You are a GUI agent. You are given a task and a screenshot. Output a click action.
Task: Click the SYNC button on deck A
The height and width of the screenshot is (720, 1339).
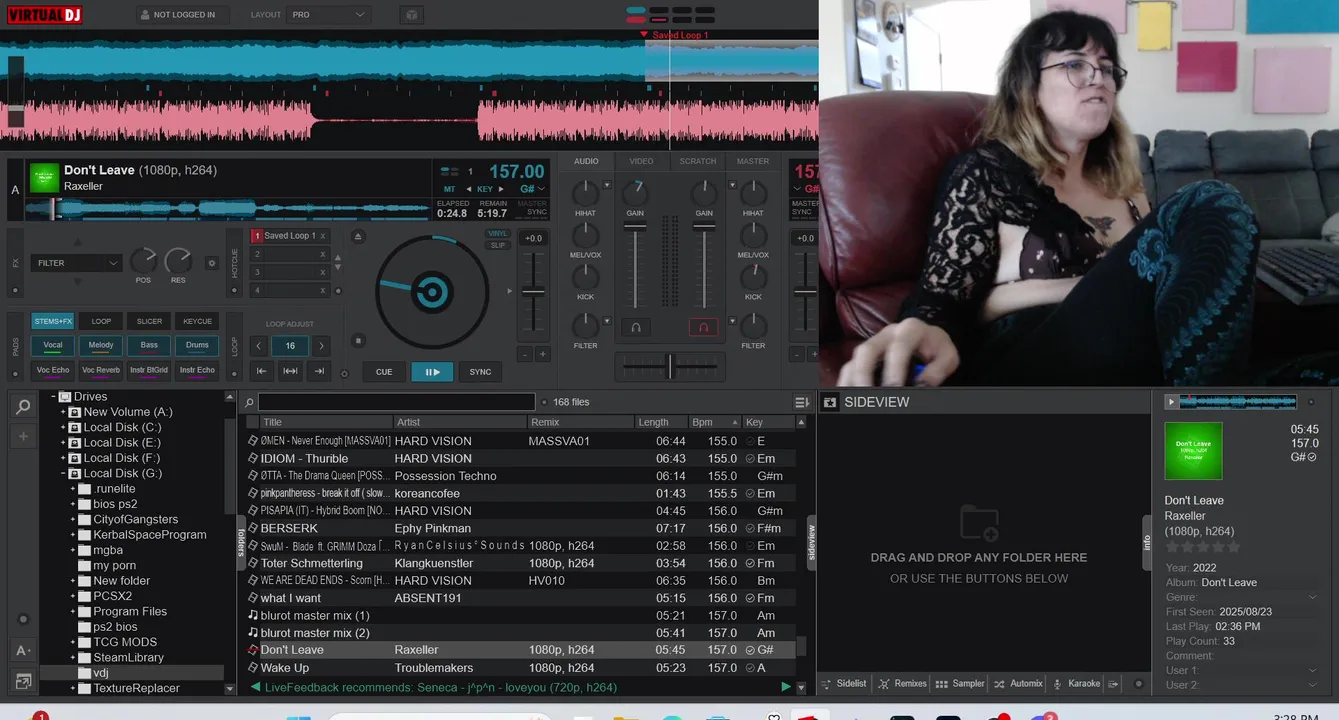480,371
